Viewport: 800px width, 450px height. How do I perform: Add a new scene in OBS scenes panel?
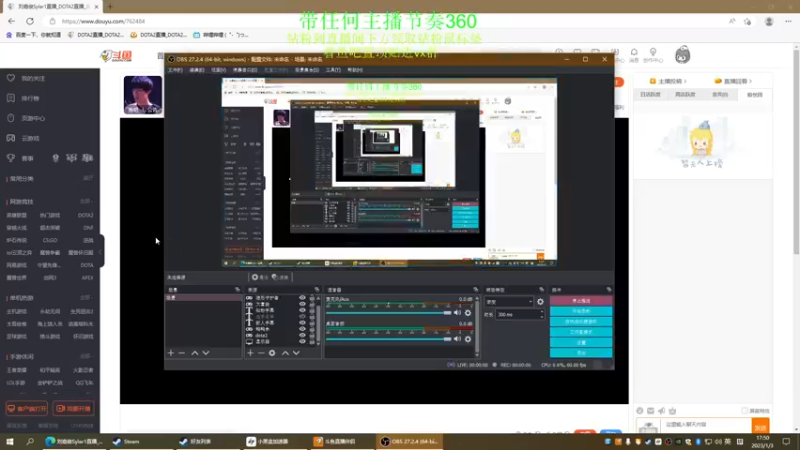click(171, 353)
